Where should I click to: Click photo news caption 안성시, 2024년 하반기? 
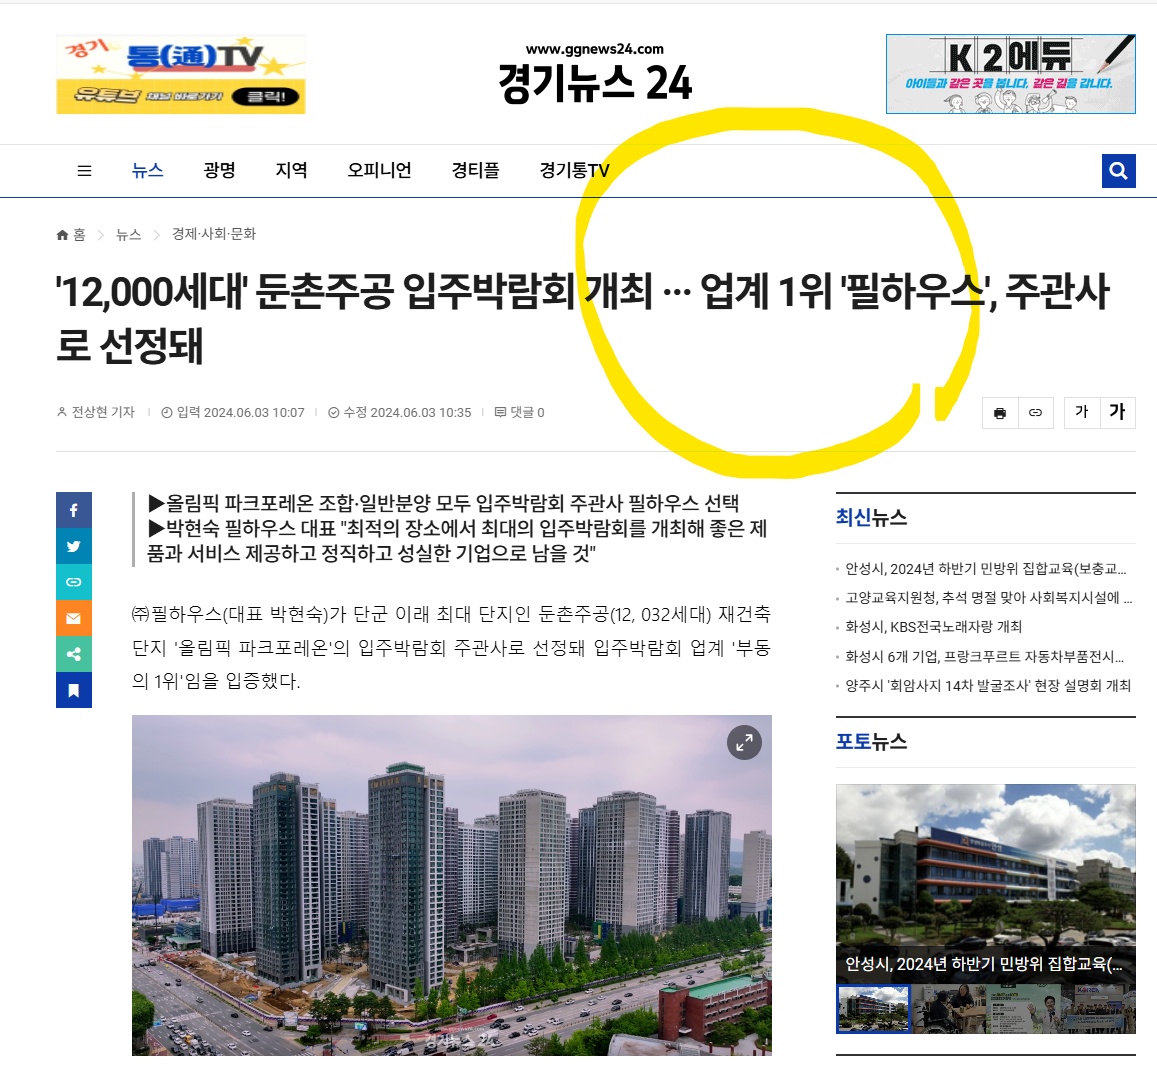[x=984, y=965]
